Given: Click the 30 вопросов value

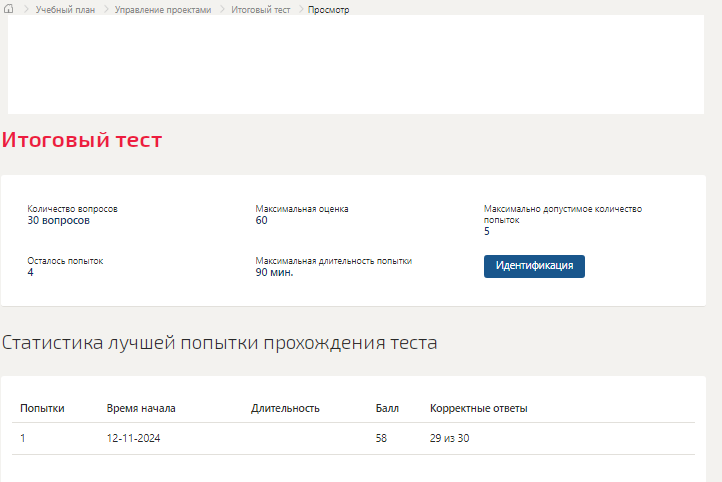Looking at the screenshot, I should (58, 220).
